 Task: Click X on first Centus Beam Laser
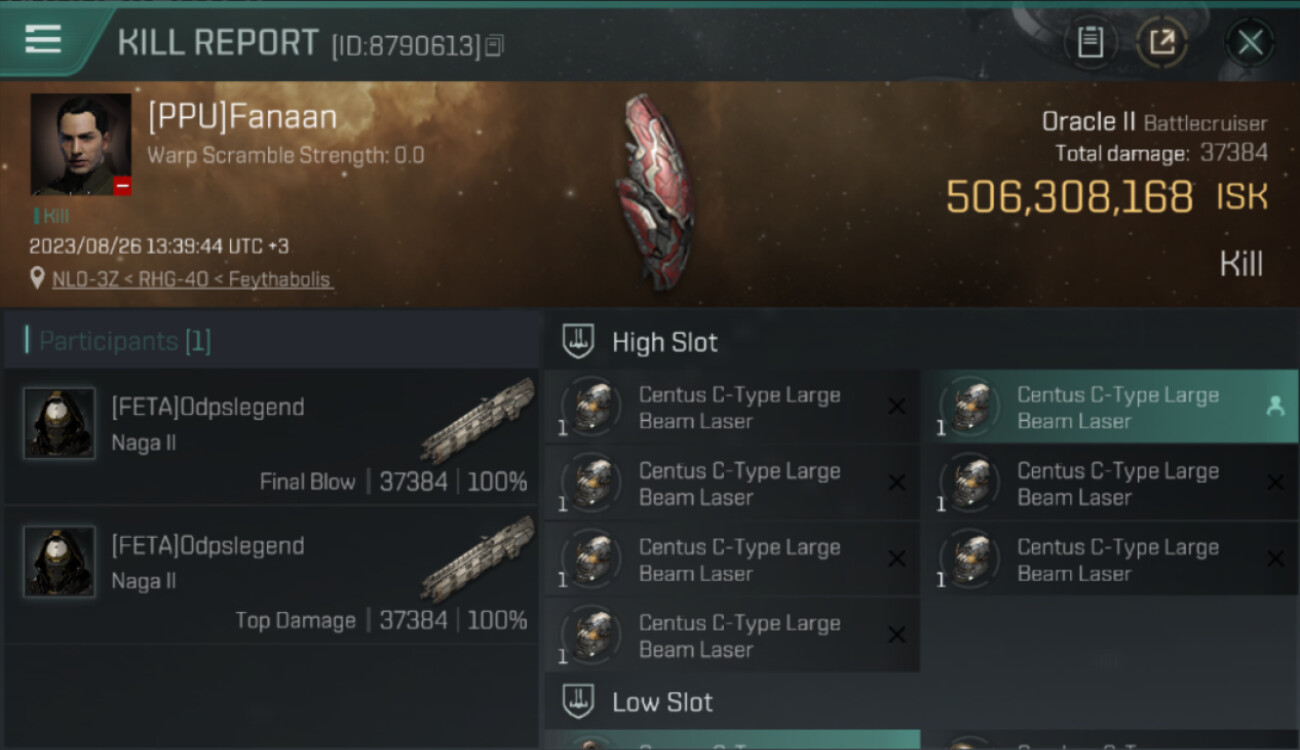[897, 407]
